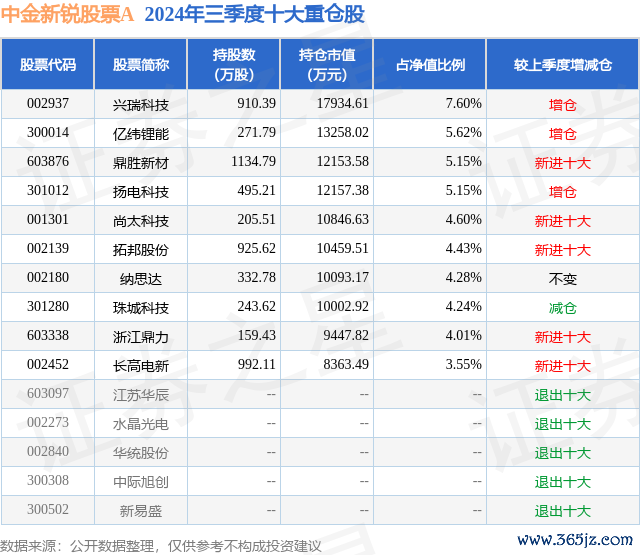This screenshot has height=555, width=640.
Task: Click the 股票代码 column header
Action: point(48,64)
